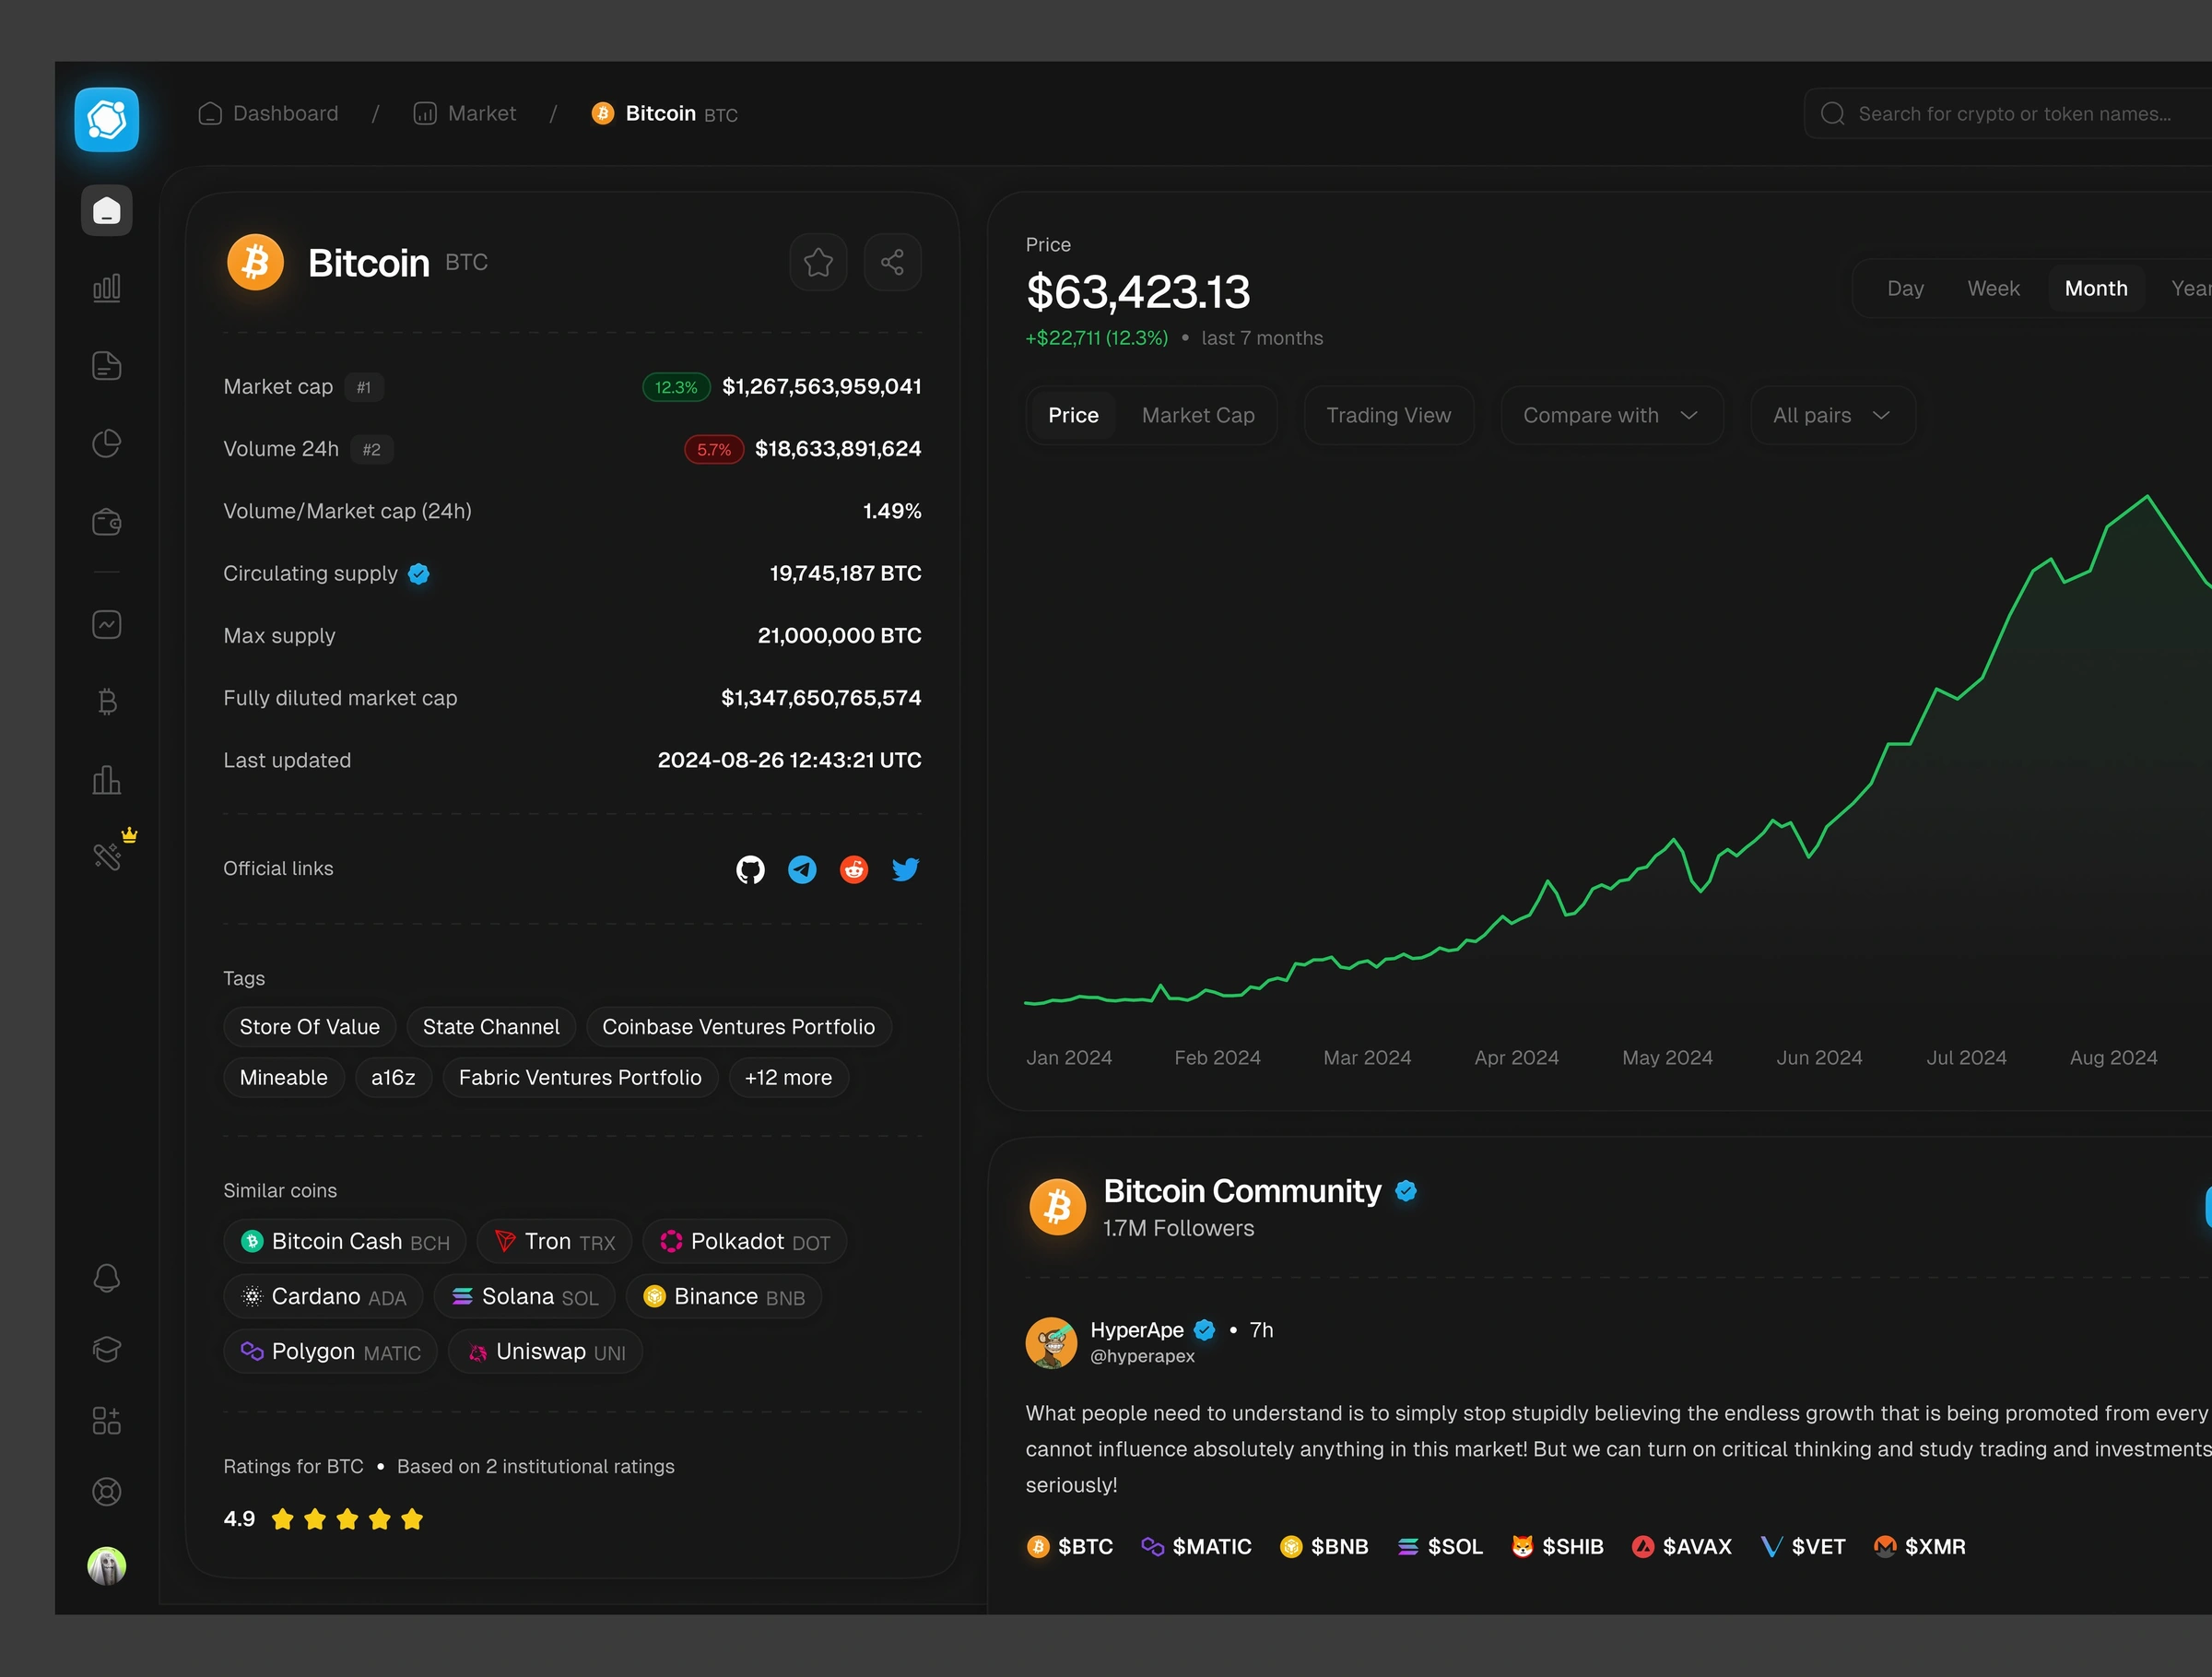Open the line chart activity sidebar icon
This screenshot has width=2212, height=1677.
(106, 625)
